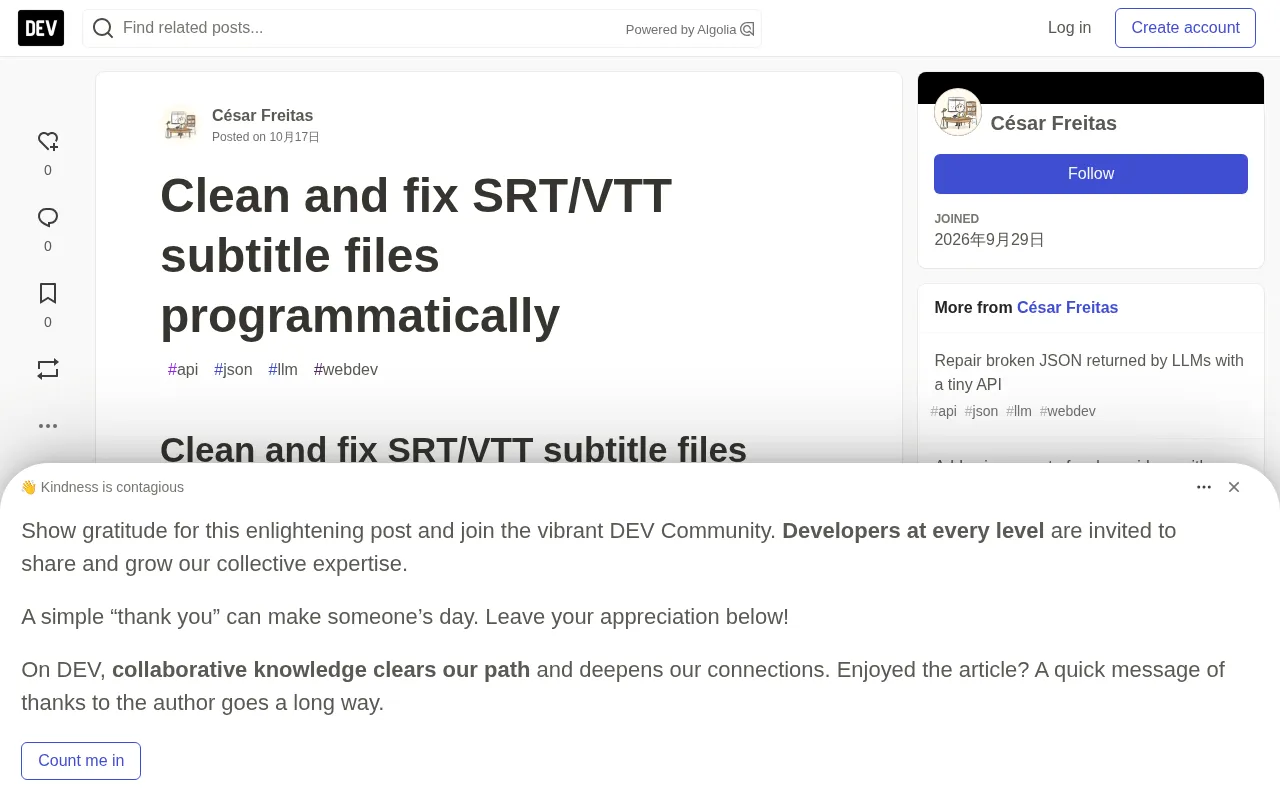Click the Log in link
This screenshot has height=800, width=1280.
point(1069,28)
